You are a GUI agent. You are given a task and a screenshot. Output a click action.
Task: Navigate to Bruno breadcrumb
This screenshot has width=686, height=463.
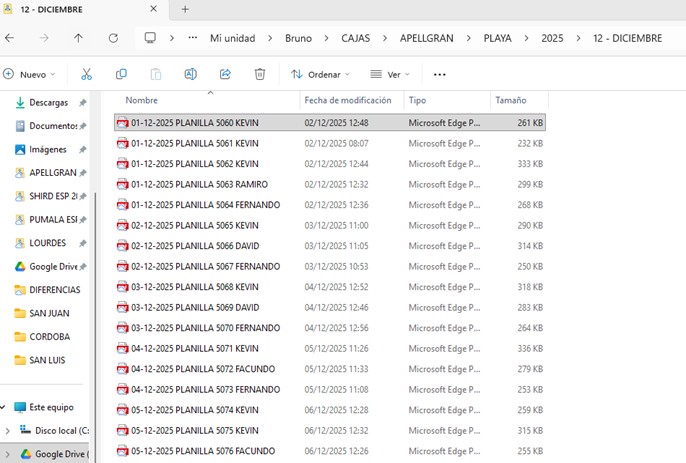pos(298,38)
